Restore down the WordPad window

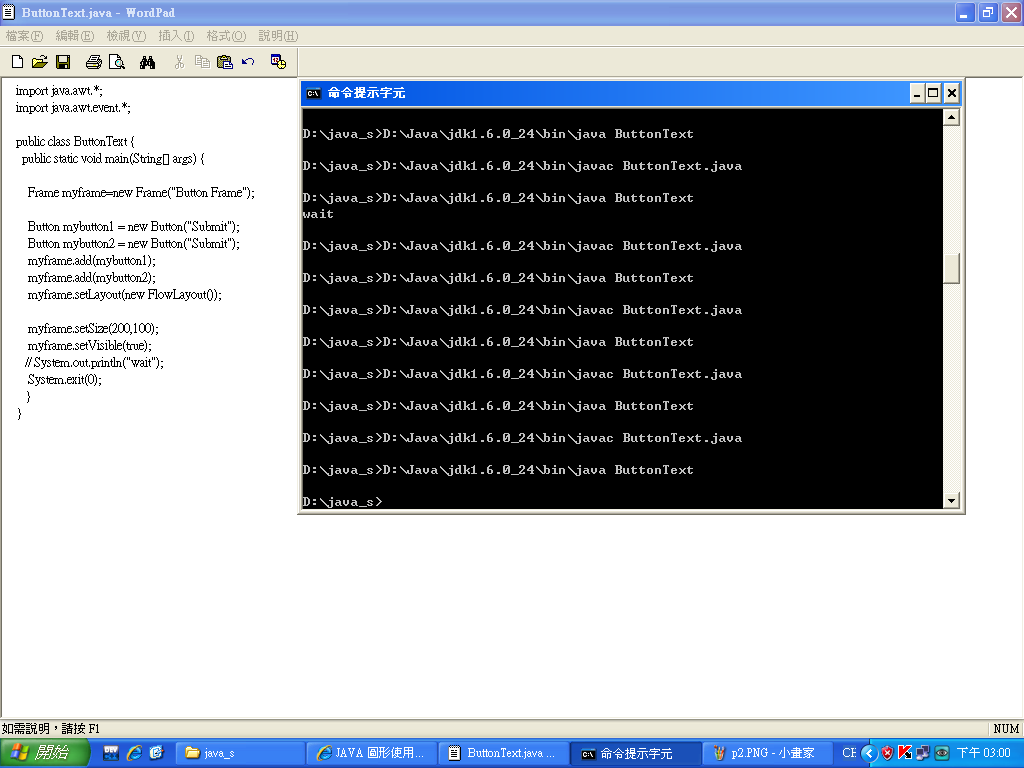(988, 12)
